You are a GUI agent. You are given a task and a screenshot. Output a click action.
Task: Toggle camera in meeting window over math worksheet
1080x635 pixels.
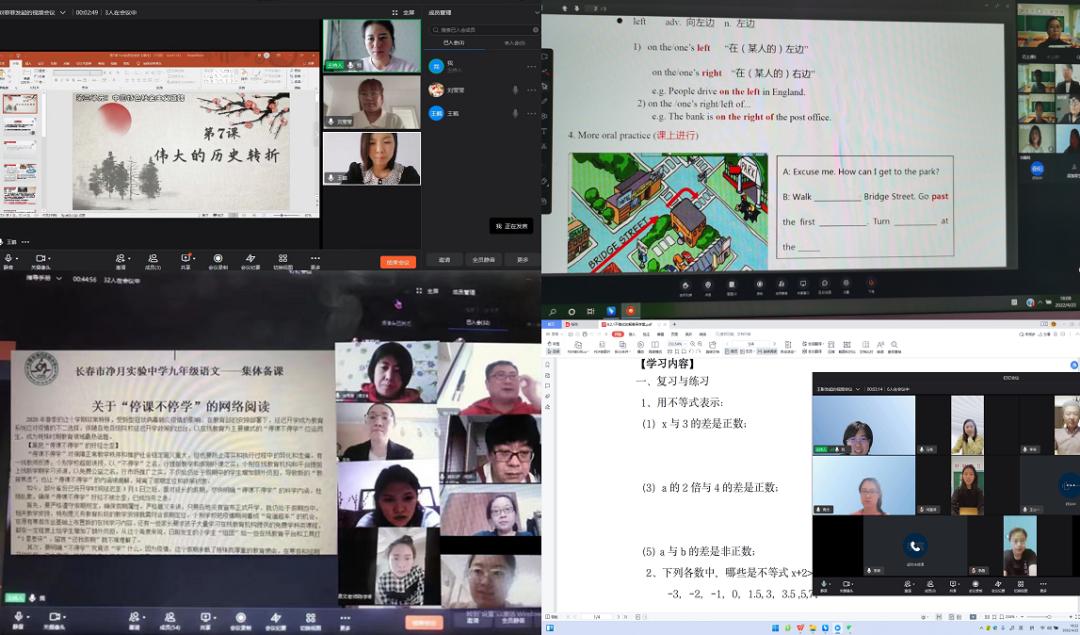(x=846, y=584)
